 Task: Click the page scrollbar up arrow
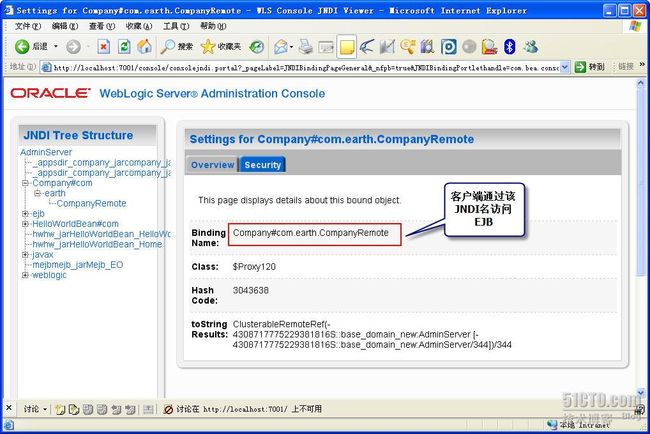[x=641, y=83]
